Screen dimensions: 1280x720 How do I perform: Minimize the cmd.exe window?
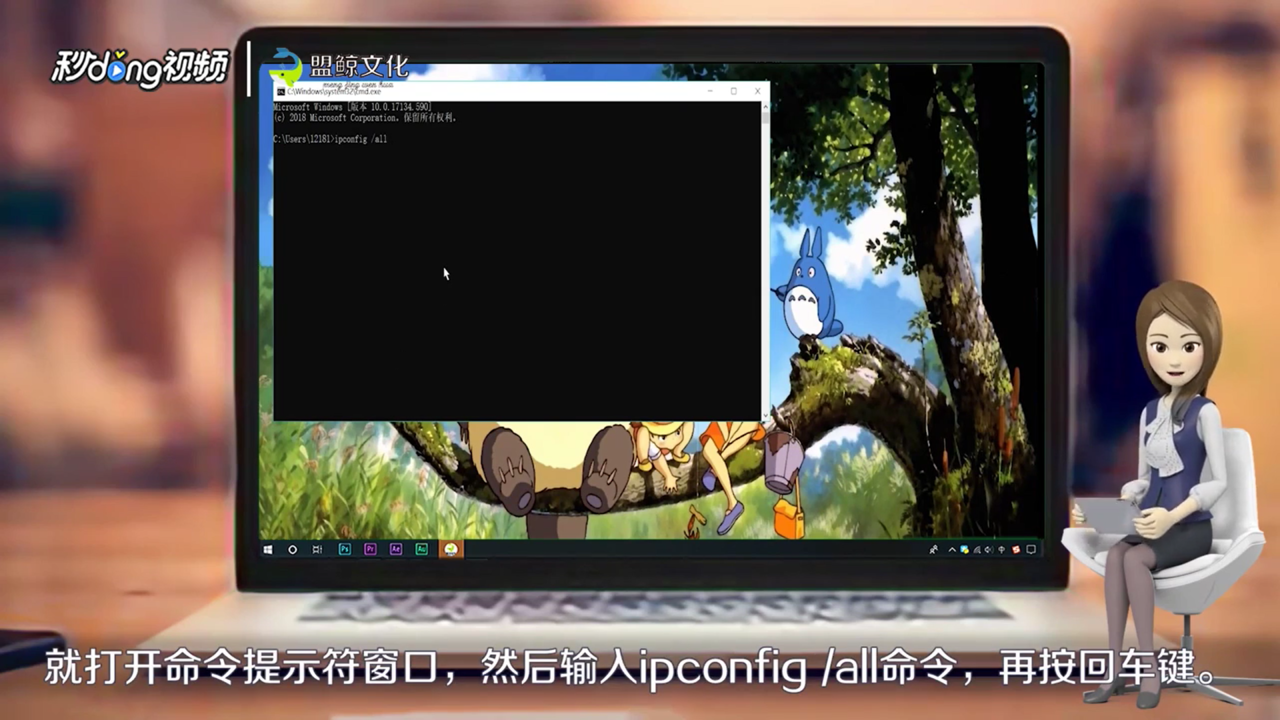pos(710,91)
